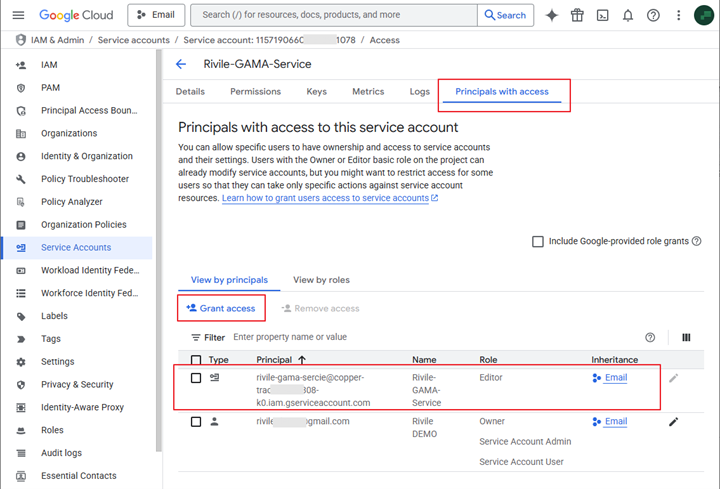The width and height of the screenshot is (720, 489).
Task: Open the Metrics tab
Action: point(368,91)
